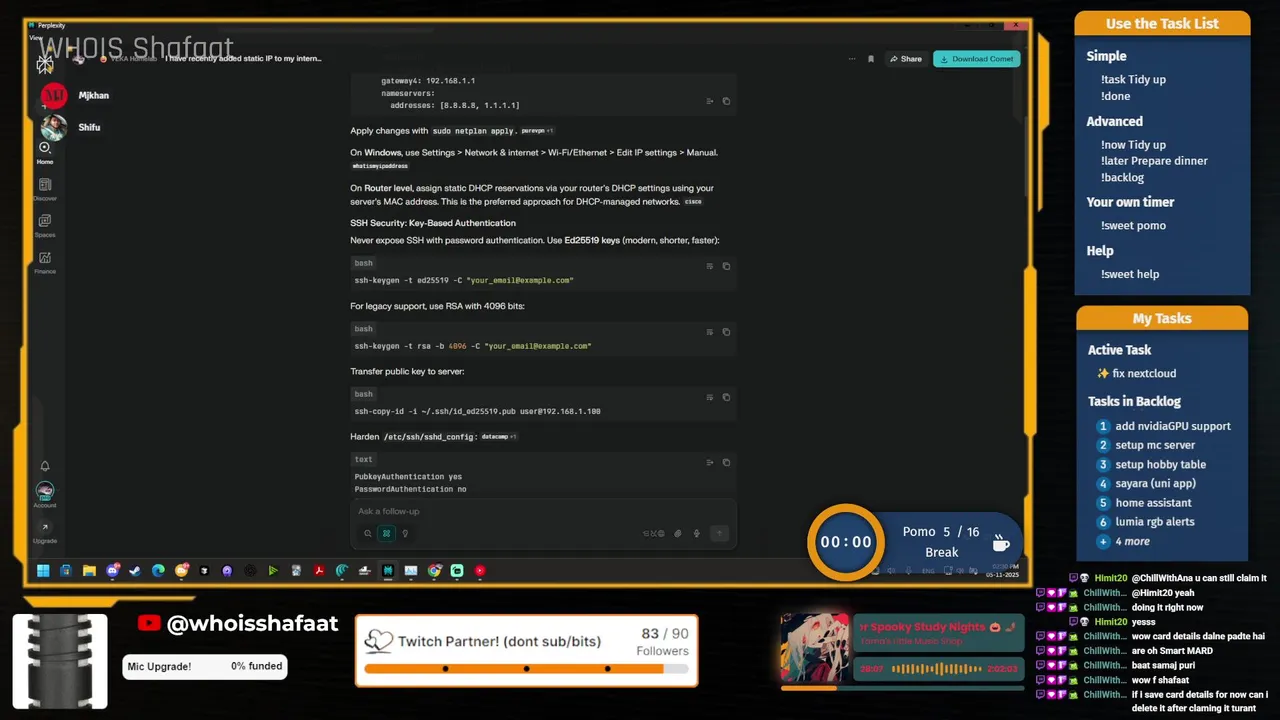Toggle line wrap on rsa 4096 code block
Viewport: 1280px width, 720px height.
coord(710,332)
